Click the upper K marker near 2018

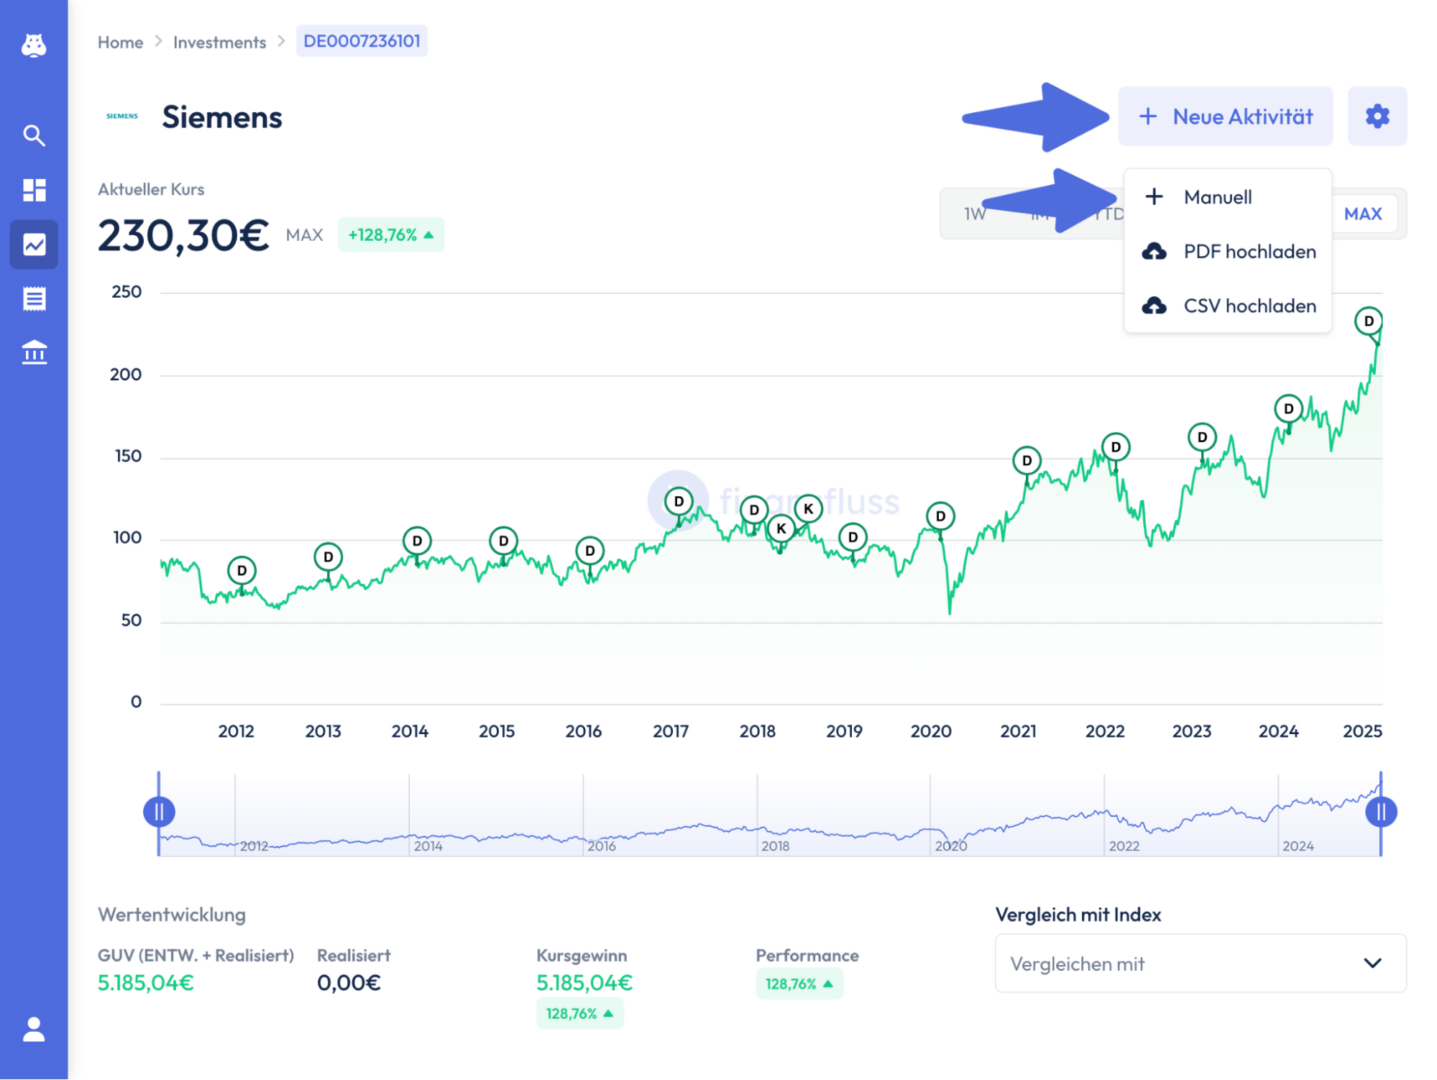(808, 508)
